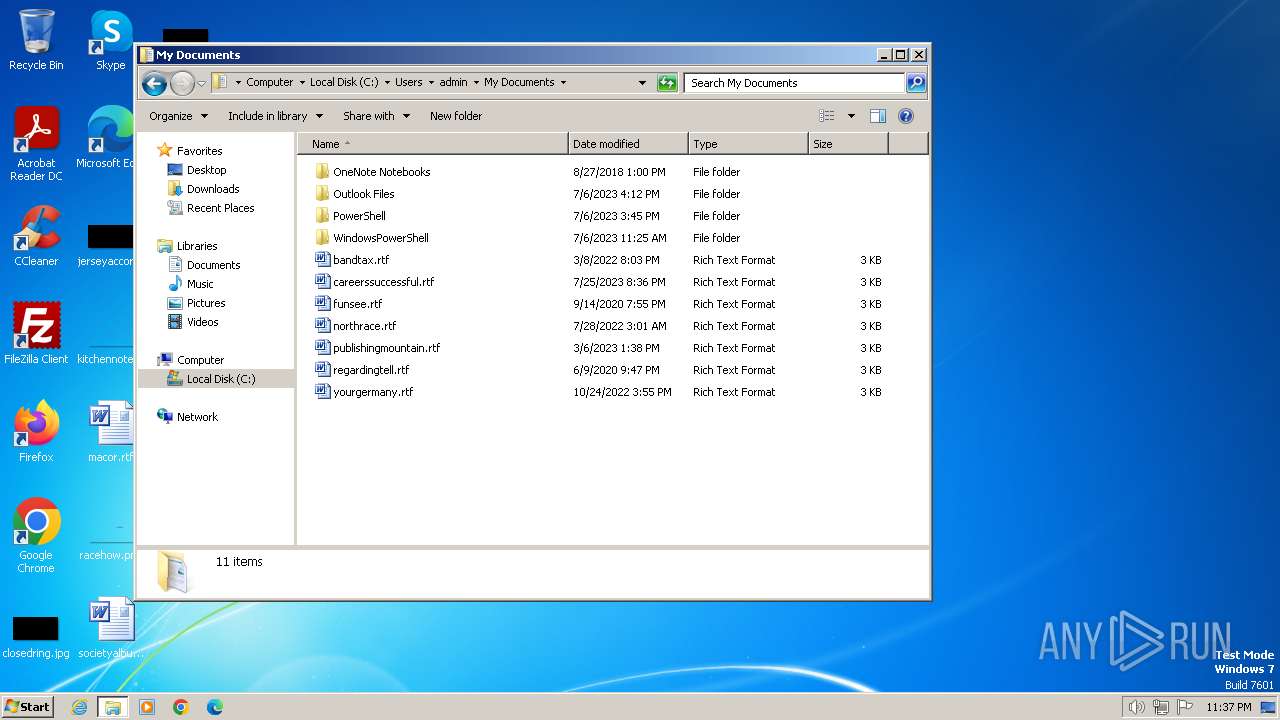1280x720 pixels.
Task: Launch FileZilla Client desktop shortcut
Action: [36, 334]
